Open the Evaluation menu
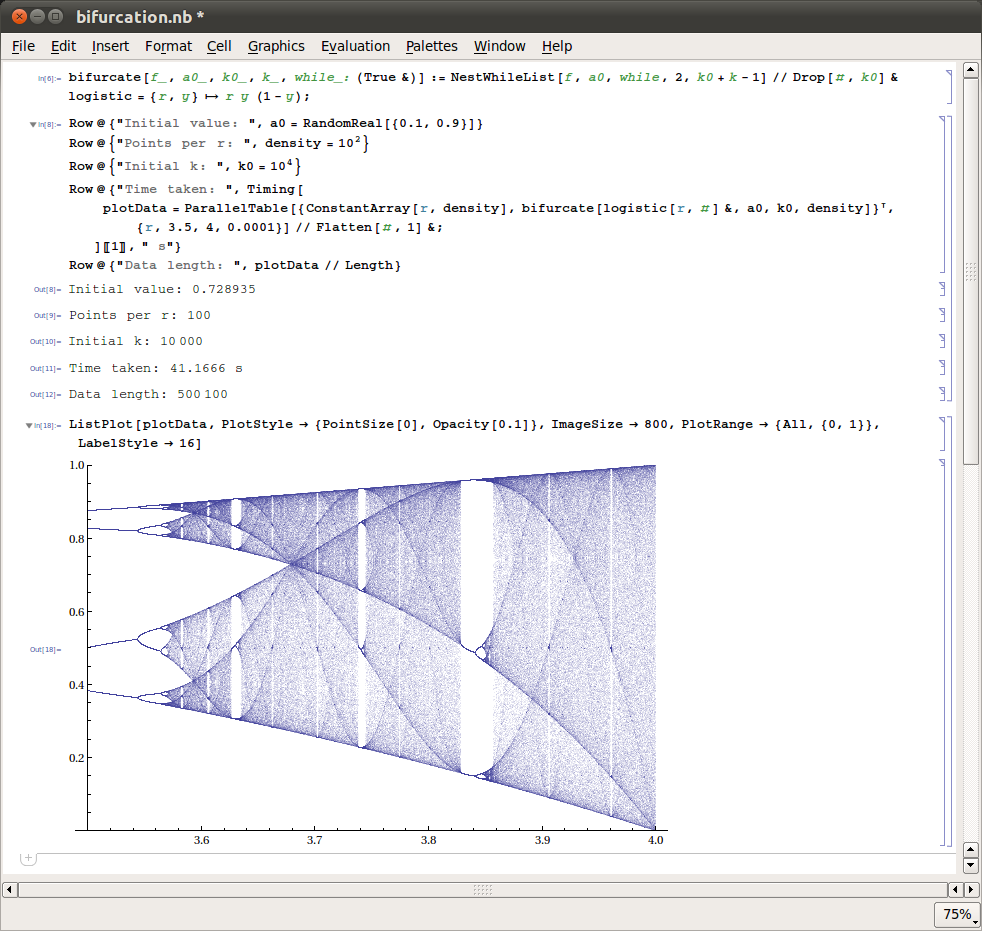982x931 pixels. click(x=355, y=46)
